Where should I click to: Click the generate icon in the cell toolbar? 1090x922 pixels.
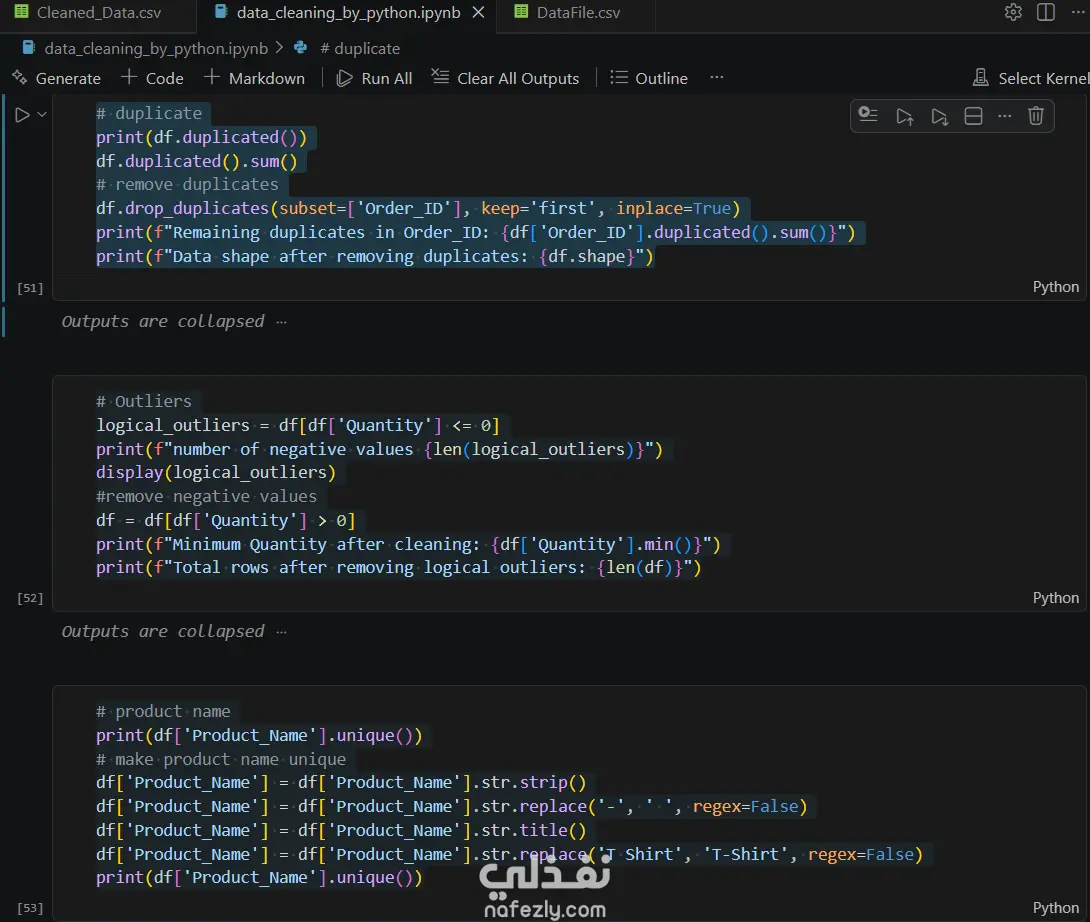tap(868, 115)
